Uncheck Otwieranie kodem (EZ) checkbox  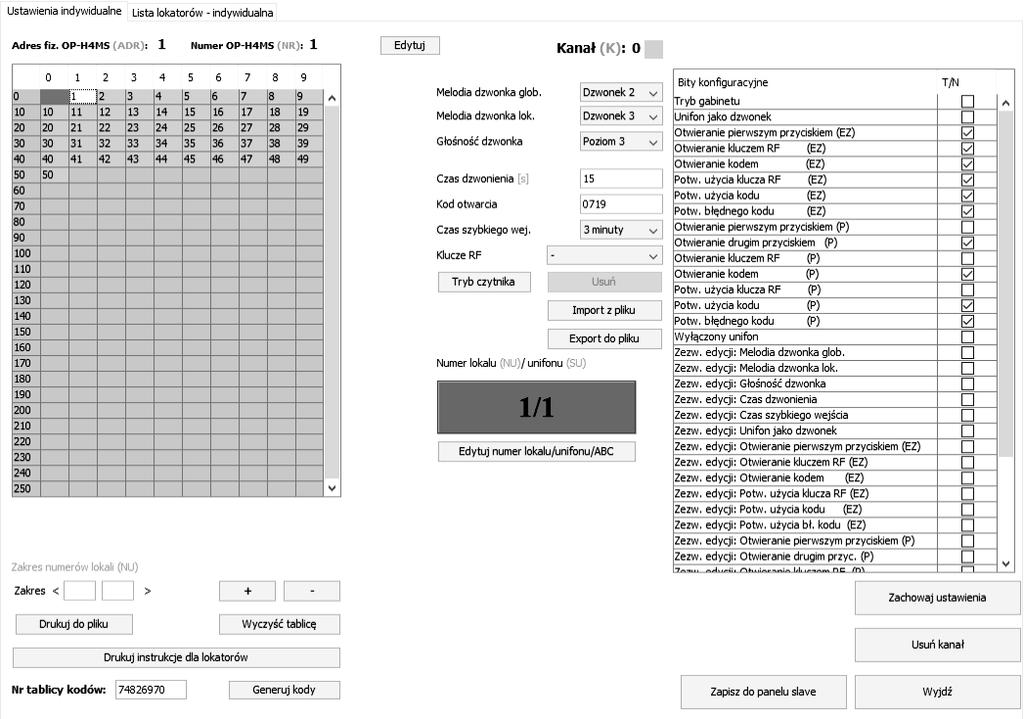967,164
